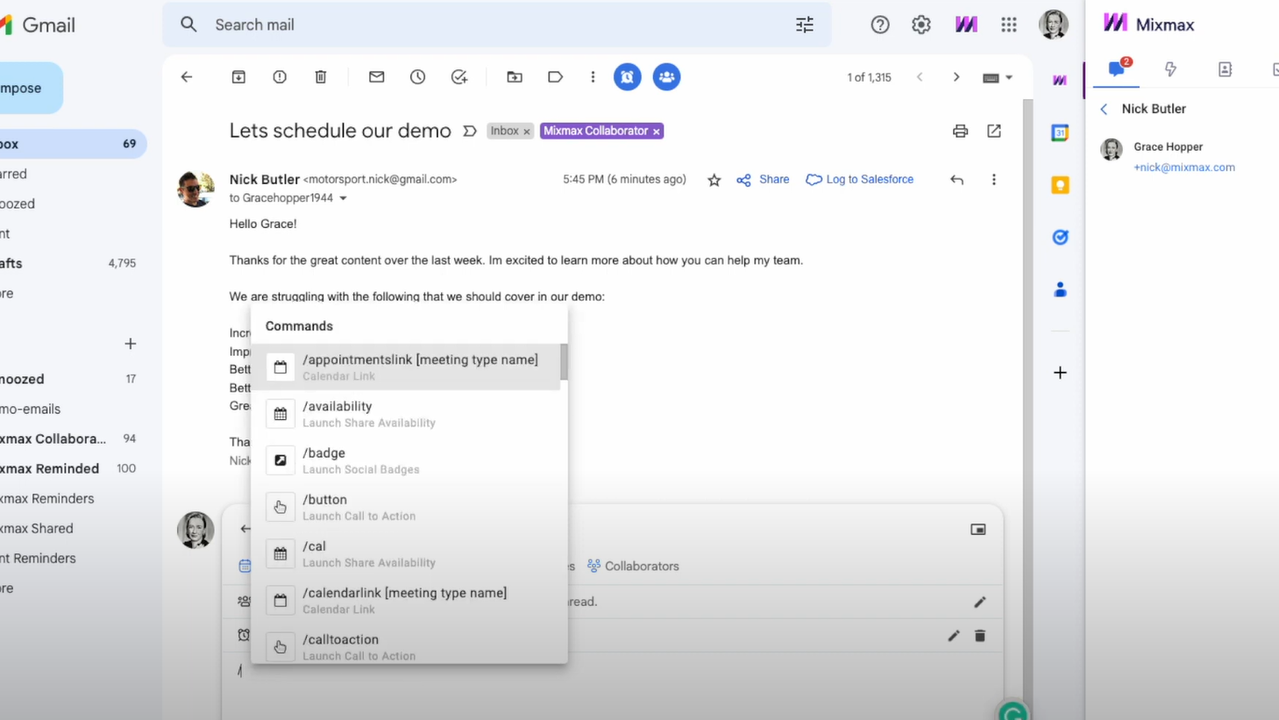Image resolution: width=1279 pixels, height=720 pixels.
Task: Click the Reply arrow icon
Action: click(956, 180)
